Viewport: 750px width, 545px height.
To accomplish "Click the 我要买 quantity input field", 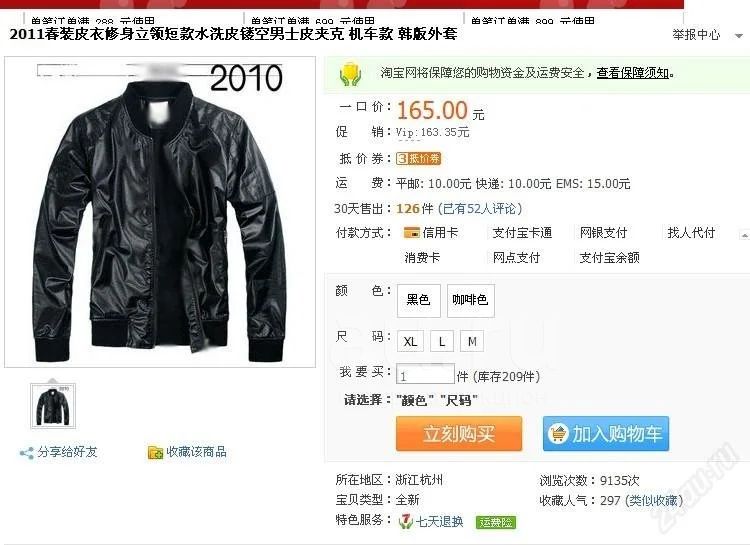I will click(x=425, y=374).
